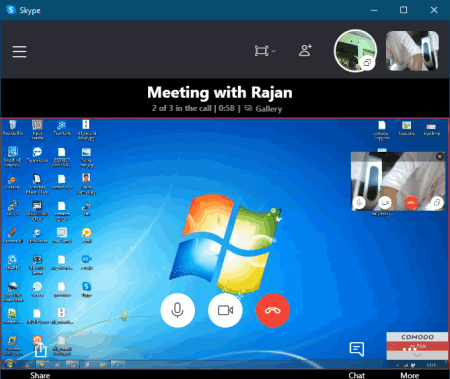The image size is (450, 379).
Task: Add people to the call
Action: point(305,51)
